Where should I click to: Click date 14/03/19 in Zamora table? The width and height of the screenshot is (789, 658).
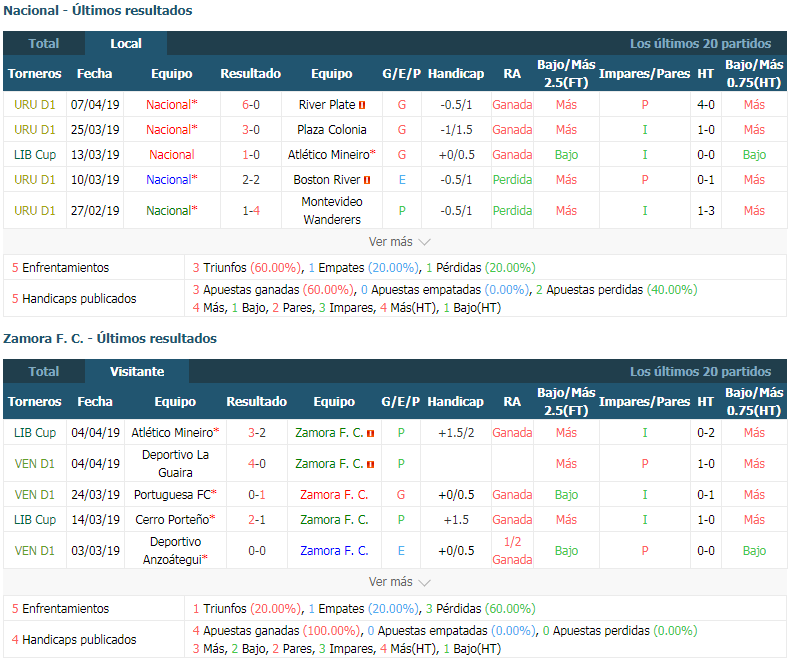pyautogui.click(x=95, y=520)
